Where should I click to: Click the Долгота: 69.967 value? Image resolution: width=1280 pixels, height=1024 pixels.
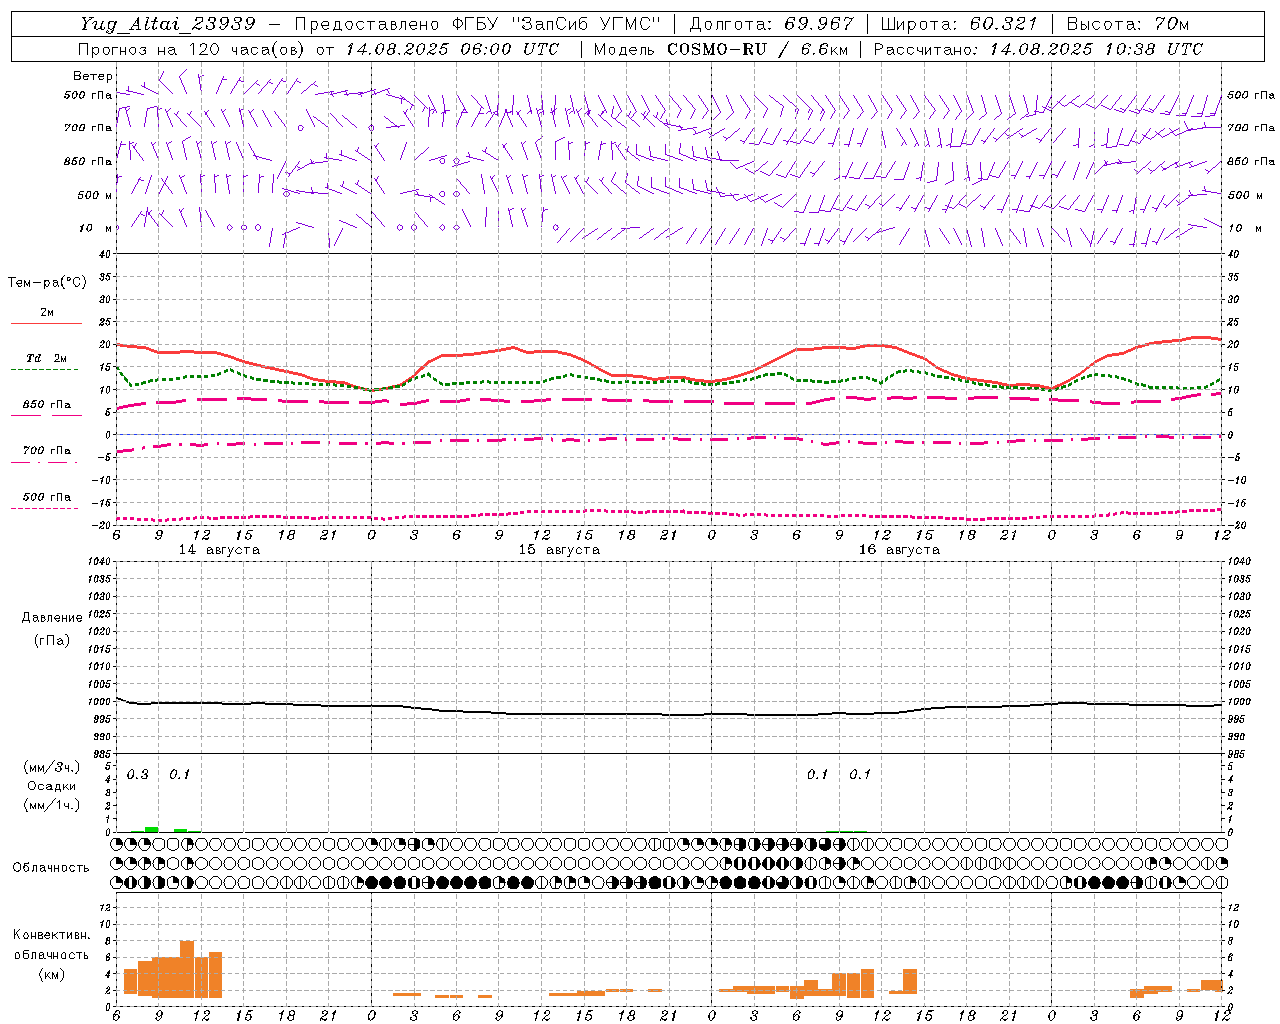tap(772, 24)
